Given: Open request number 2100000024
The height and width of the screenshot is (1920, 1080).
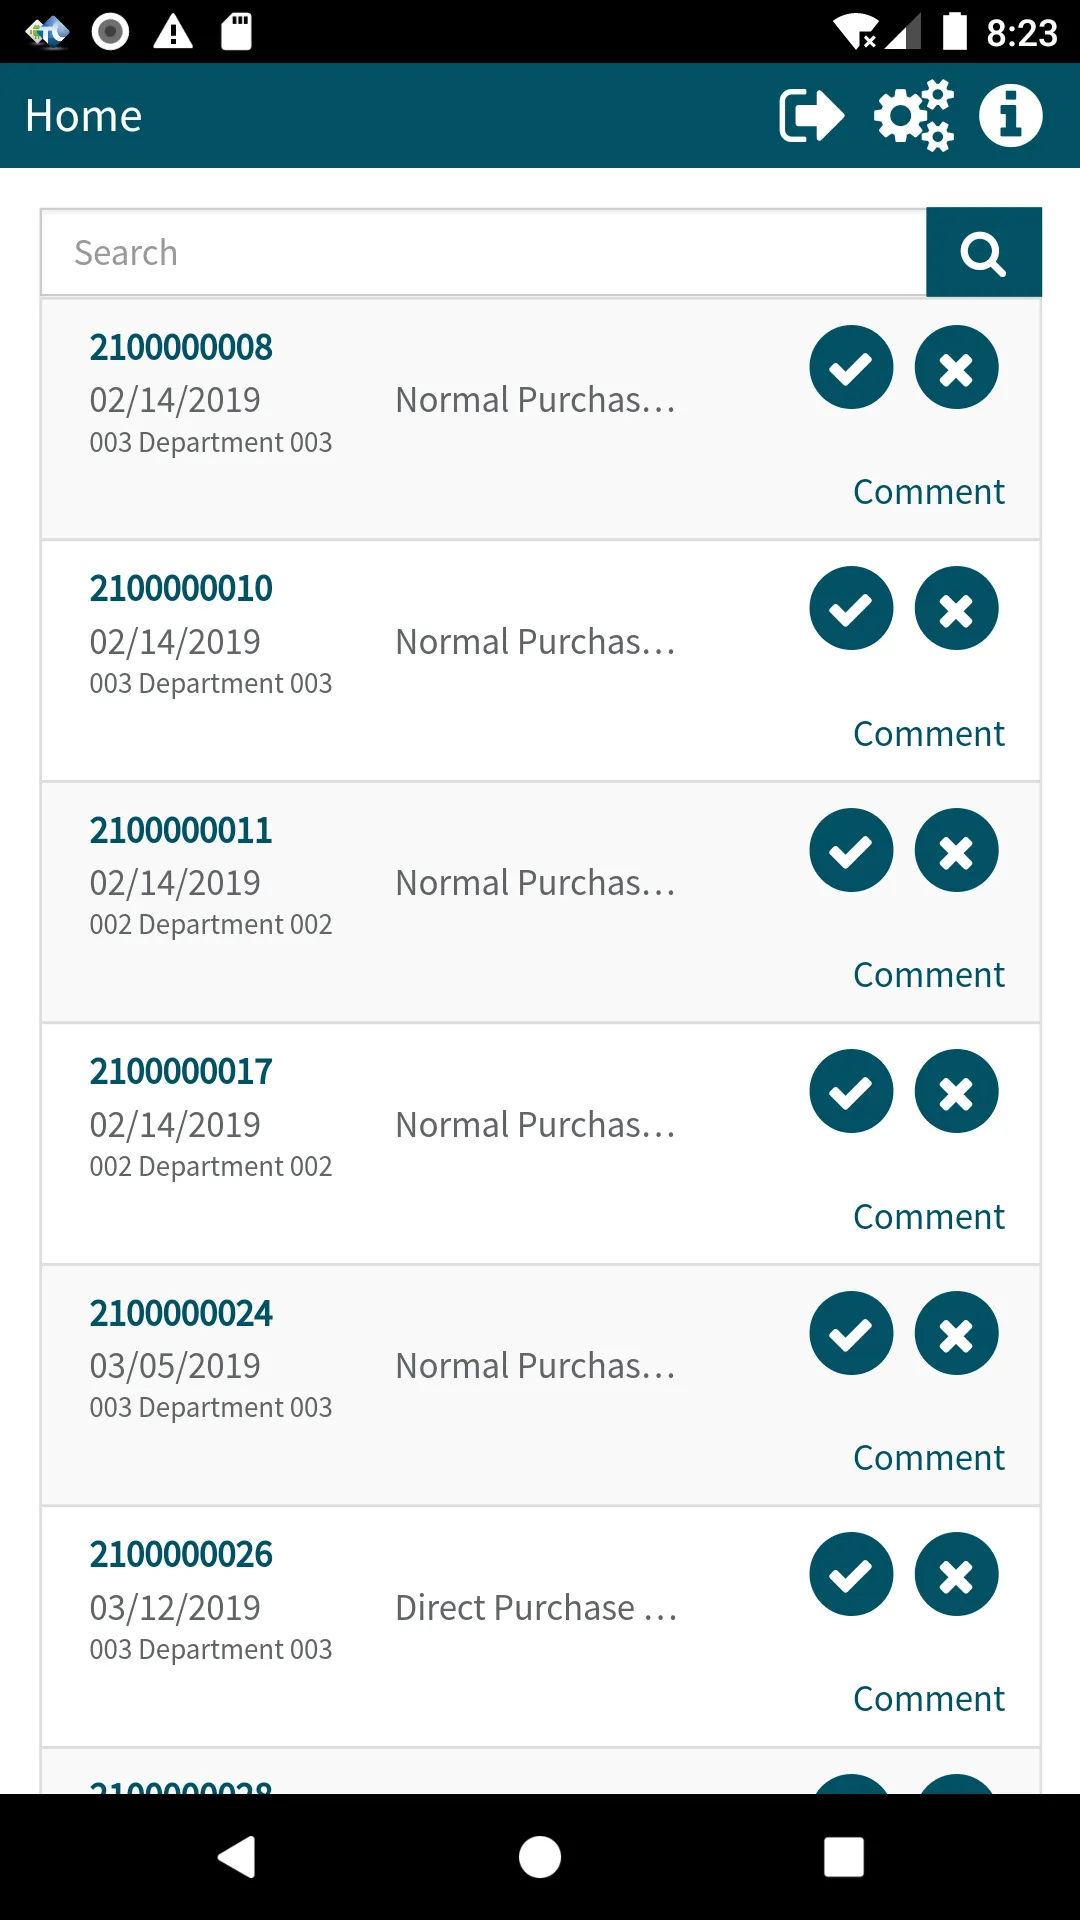Looking at the screenshot, I should coord(181,1313).
